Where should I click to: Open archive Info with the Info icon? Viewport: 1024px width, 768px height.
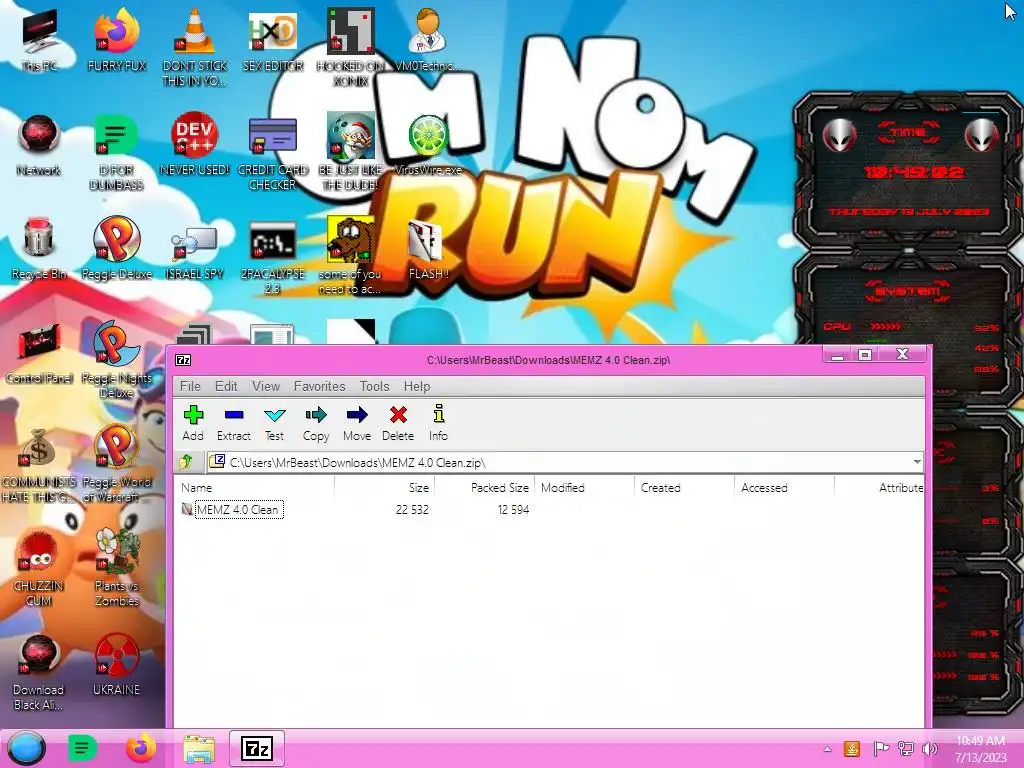tap(438, 423)
